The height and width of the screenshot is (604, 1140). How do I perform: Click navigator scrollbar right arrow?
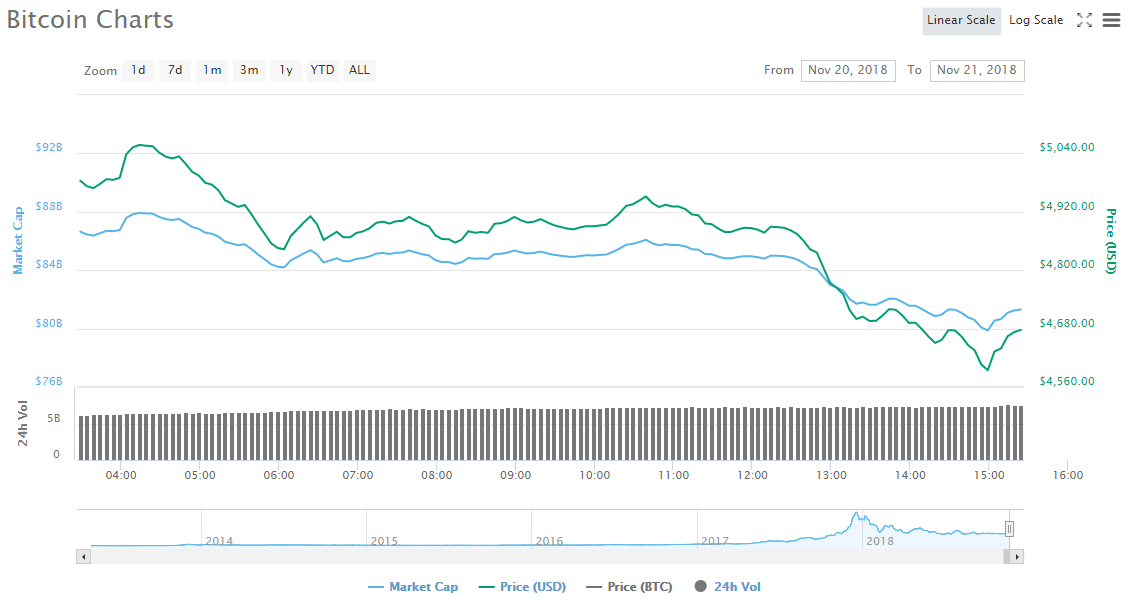[1017, 557]
